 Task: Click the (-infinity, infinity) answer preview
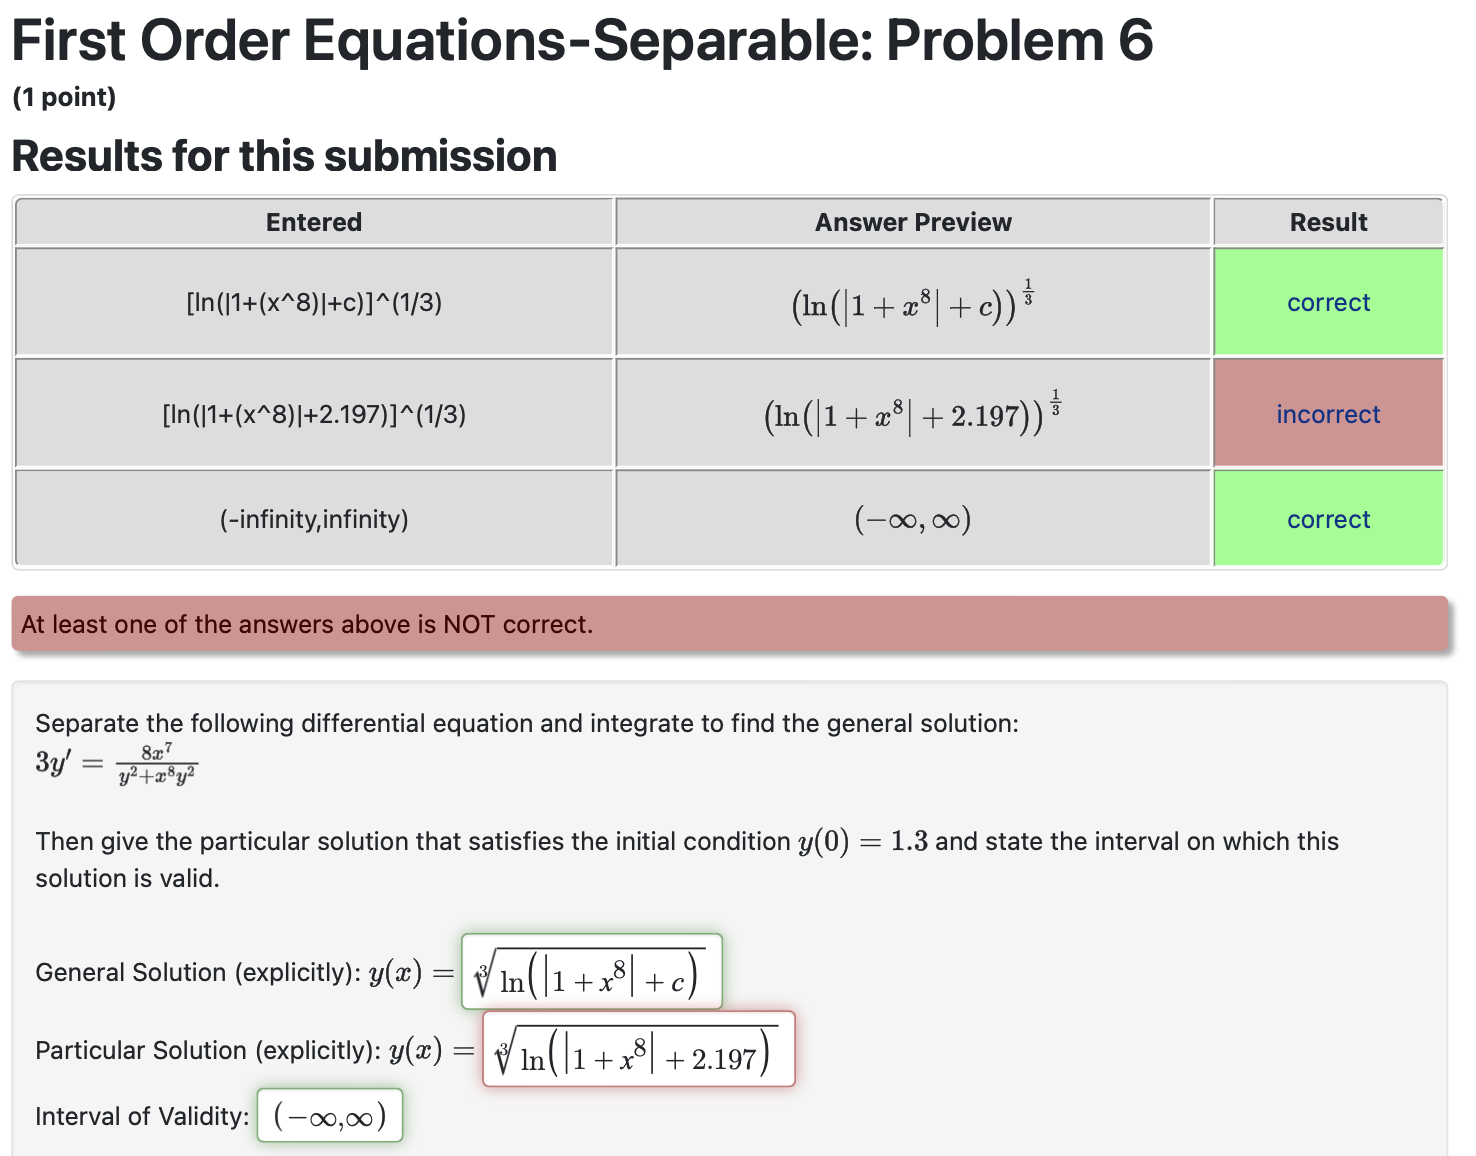[x=912, y=519]
